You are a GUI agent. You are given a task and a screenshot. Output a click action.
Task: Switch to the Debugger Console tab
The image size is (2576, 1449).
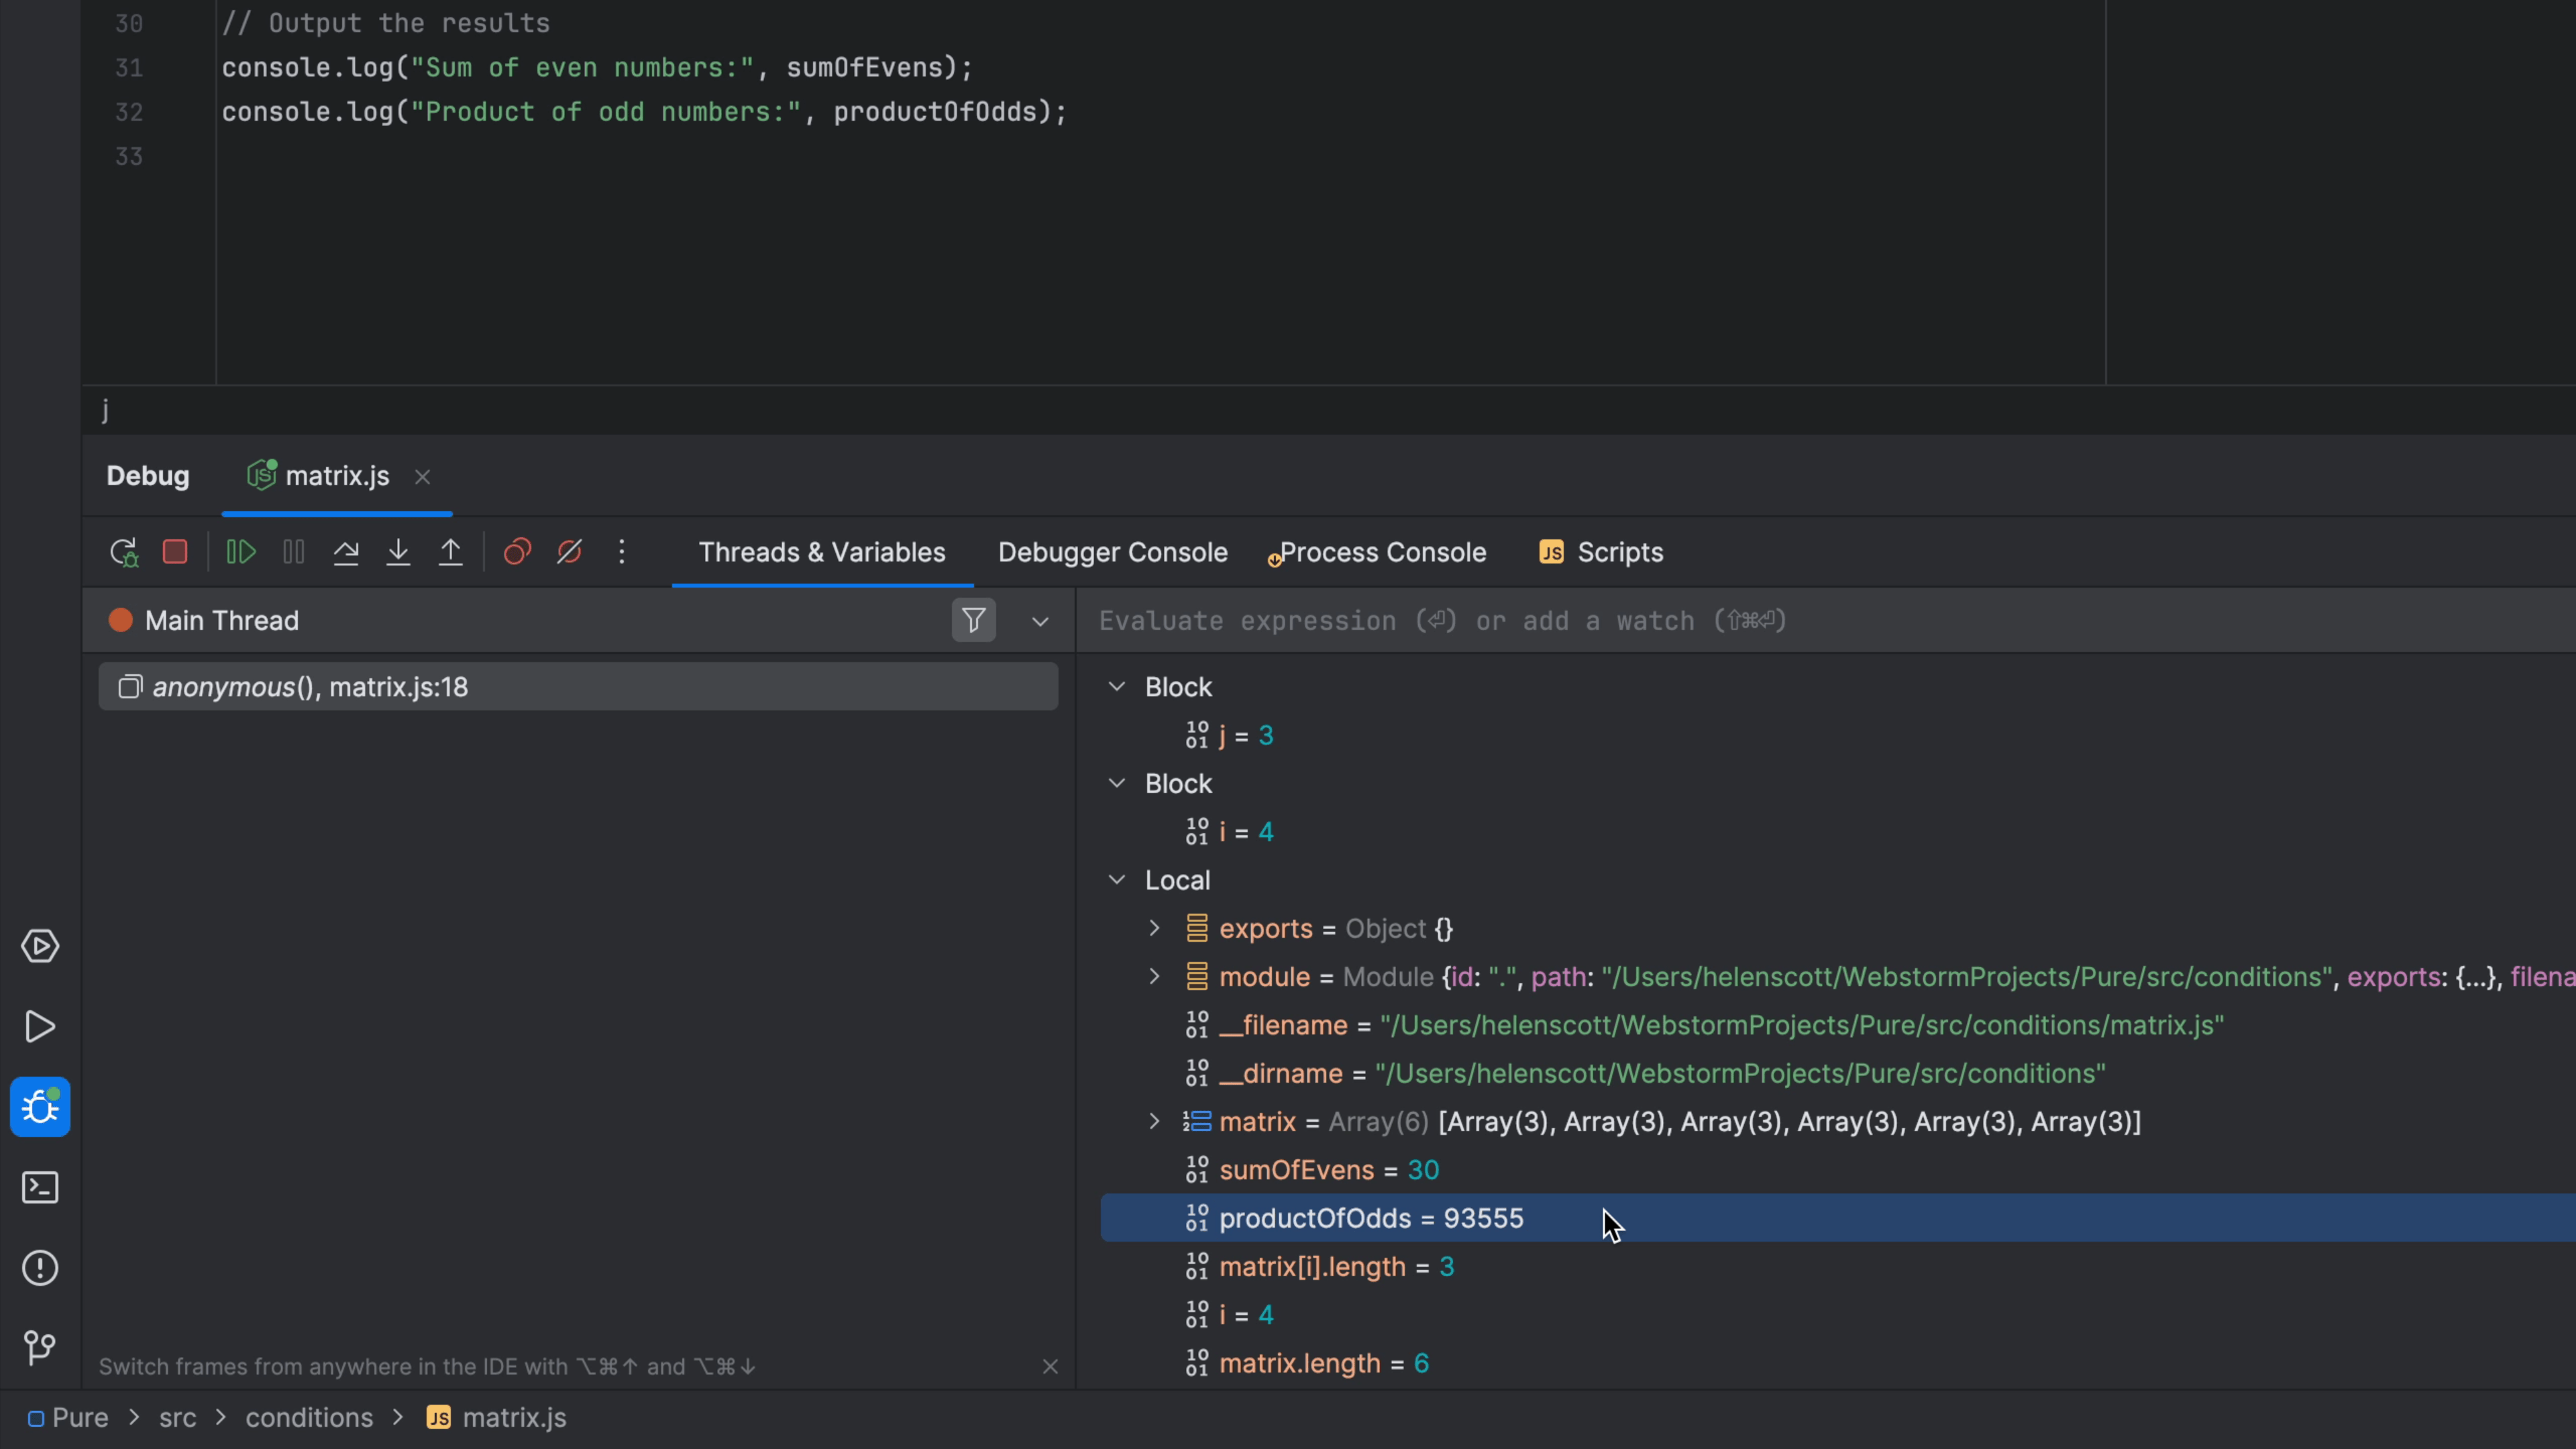1112,552
